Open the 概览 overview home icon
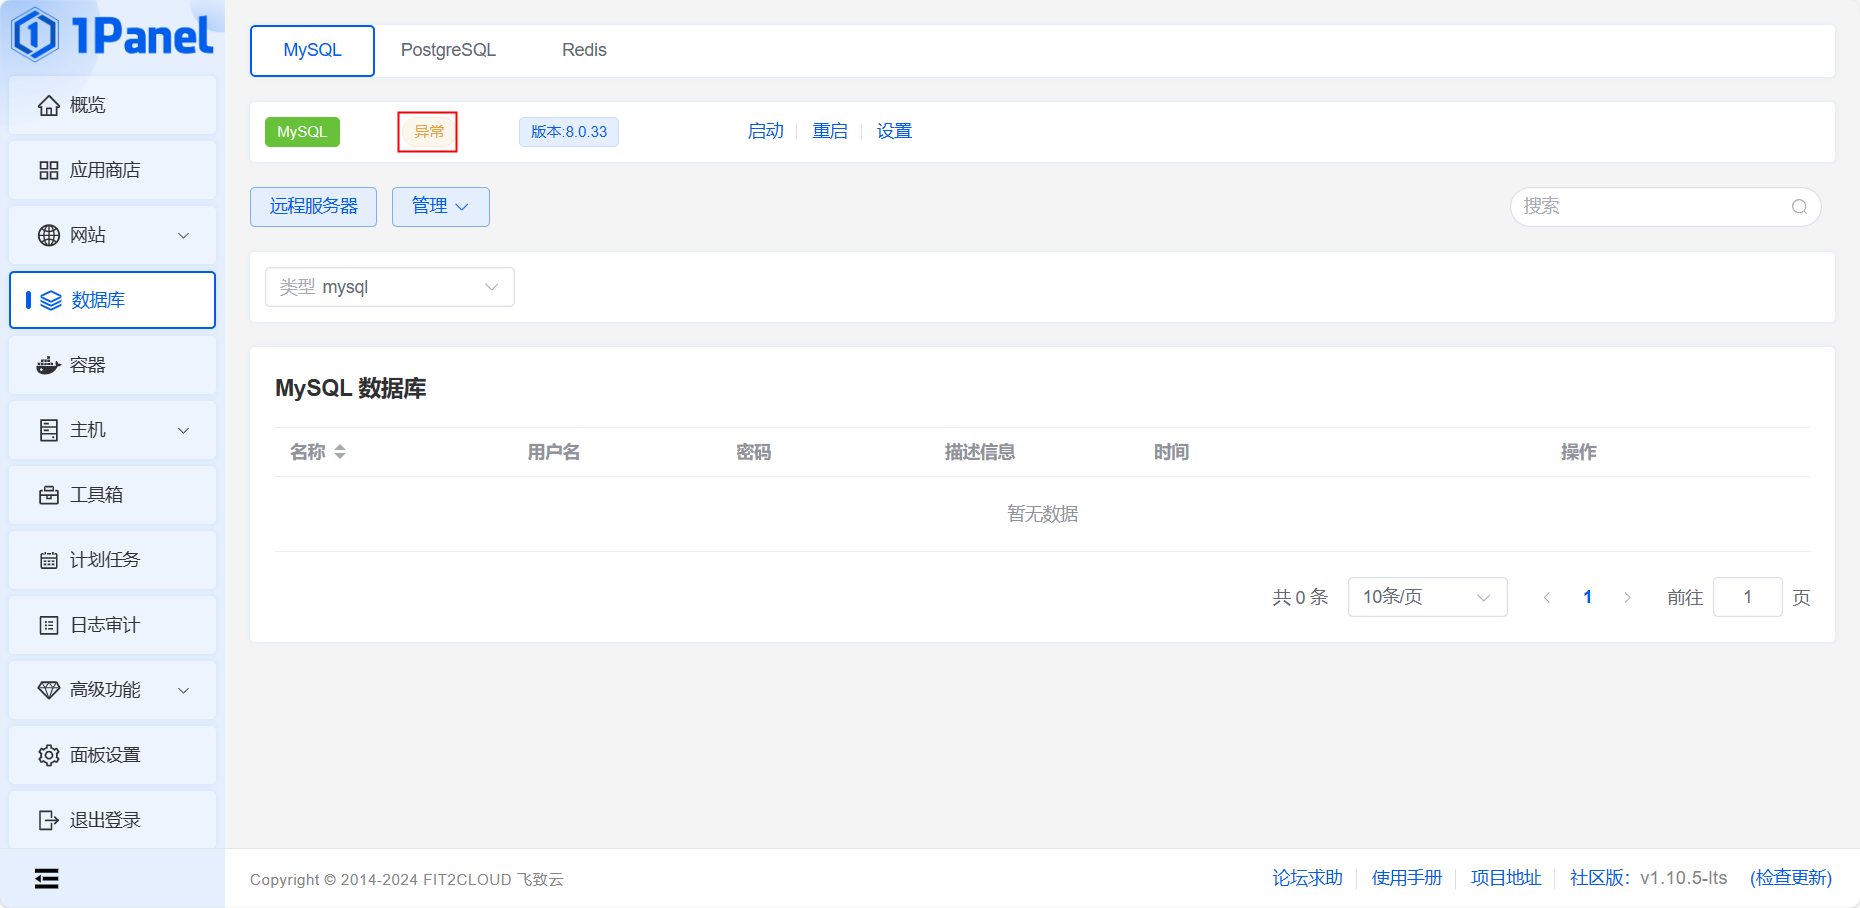 (x=49, y=105)
